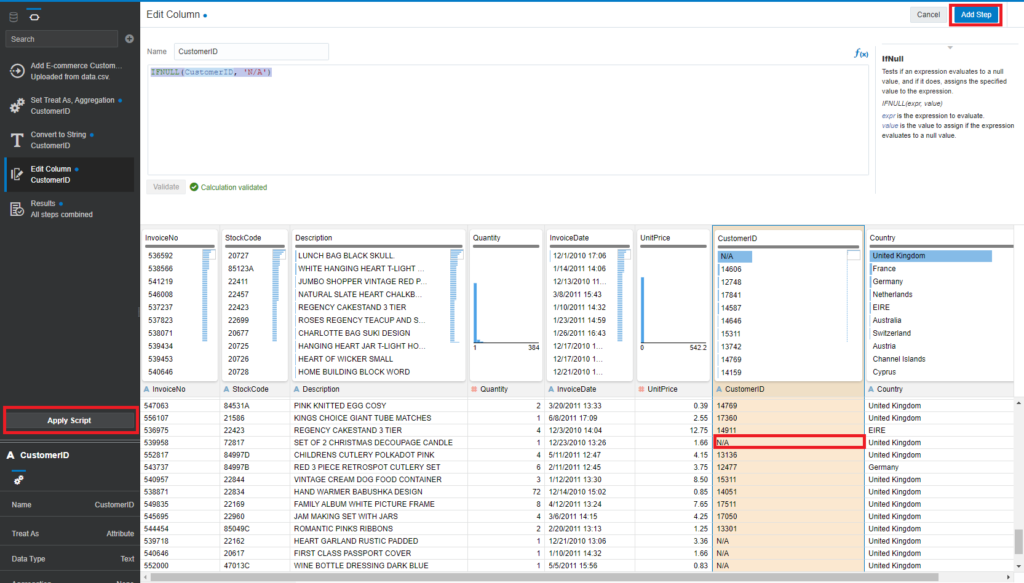Click the InvoiceDate tile title
Image resolution: width=1024 pixels, height=583 pixels.
(569, 238)
